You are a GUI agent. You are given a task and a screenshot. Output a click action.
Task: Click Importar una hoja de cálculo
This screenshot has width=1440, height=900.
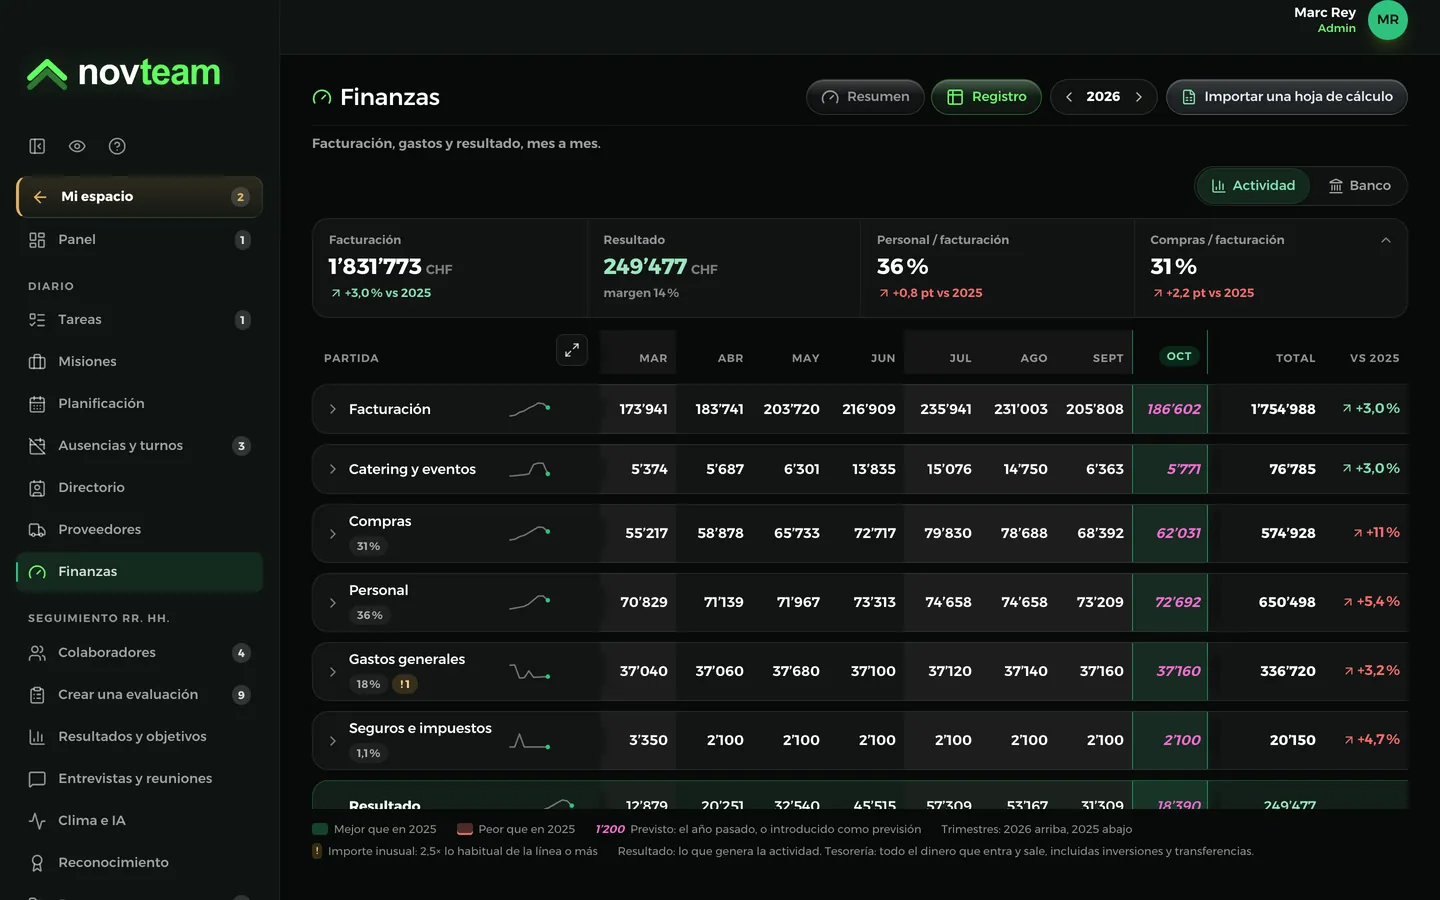pyautogui.click(x=1287, y=97)
